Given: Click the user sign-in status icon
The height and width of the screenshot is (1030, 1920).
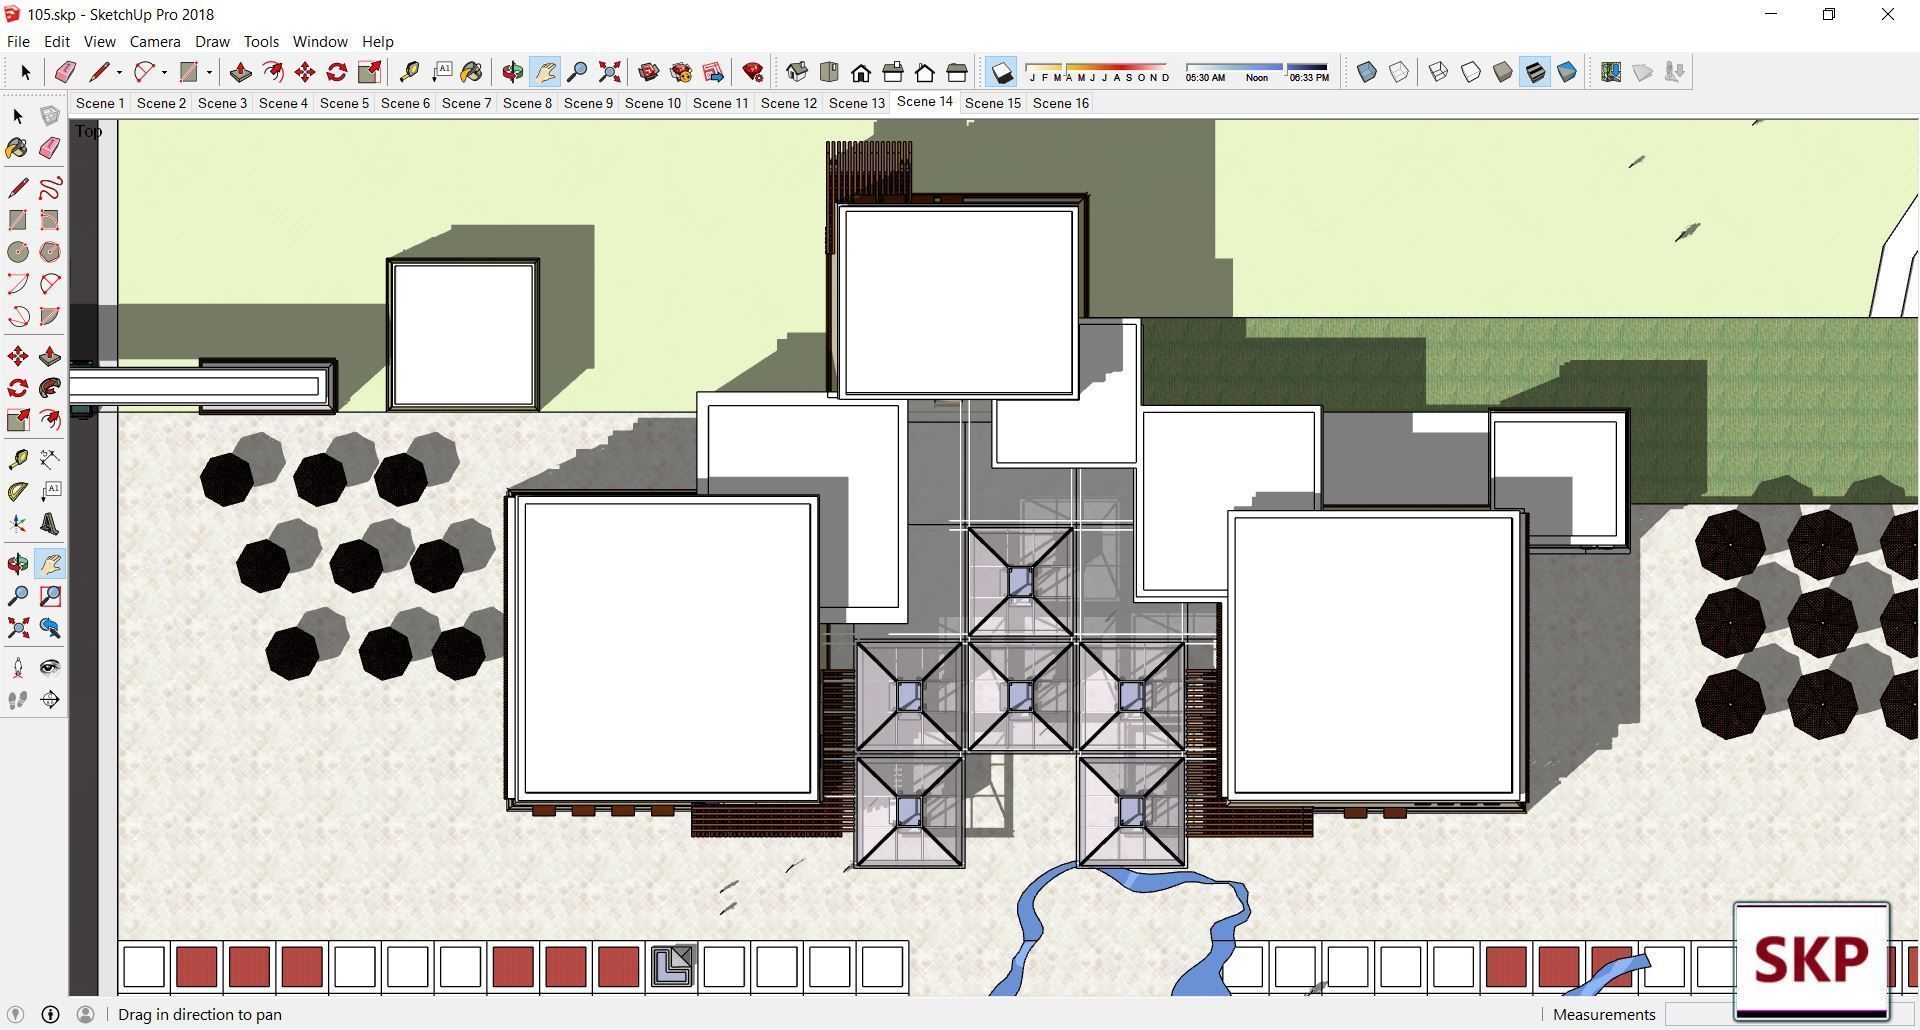Looking at the screenshot, I should (x=85, y=1014).
